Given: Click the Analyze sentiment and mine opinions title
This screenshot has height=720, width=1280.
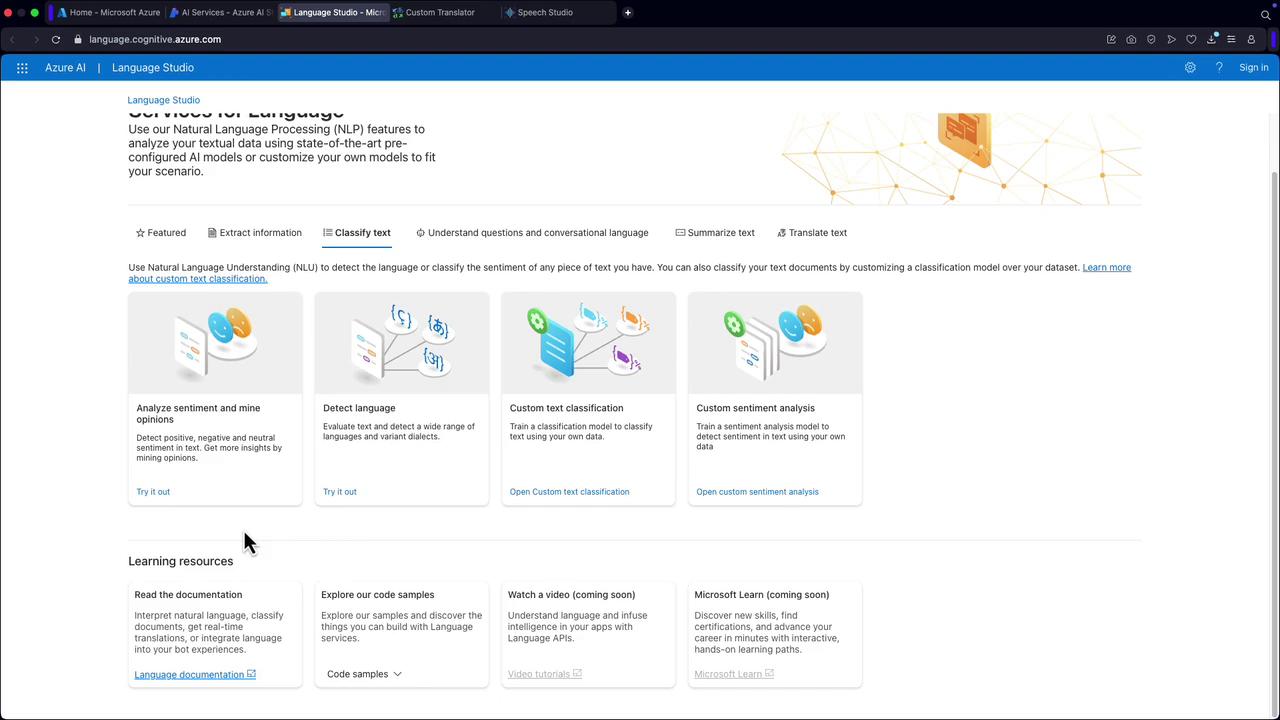Looking at the screenshot, I should (x=198, y=414).
